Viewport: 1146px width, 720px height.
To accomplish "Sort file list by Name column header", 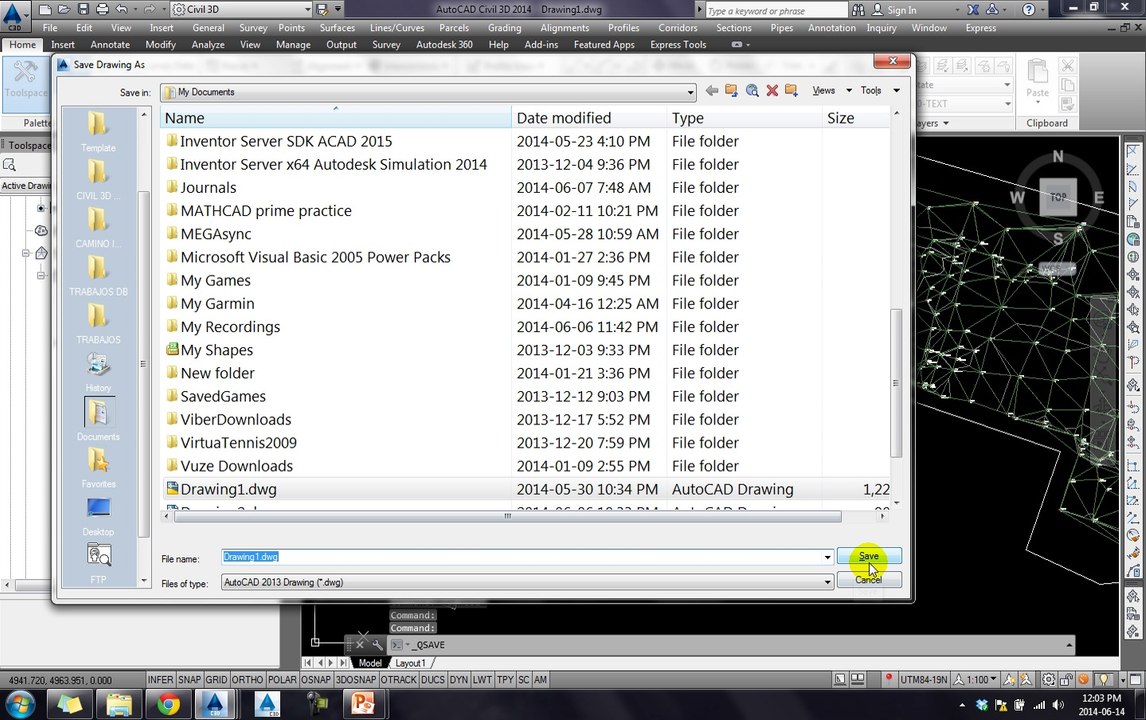I will [335, 118].
